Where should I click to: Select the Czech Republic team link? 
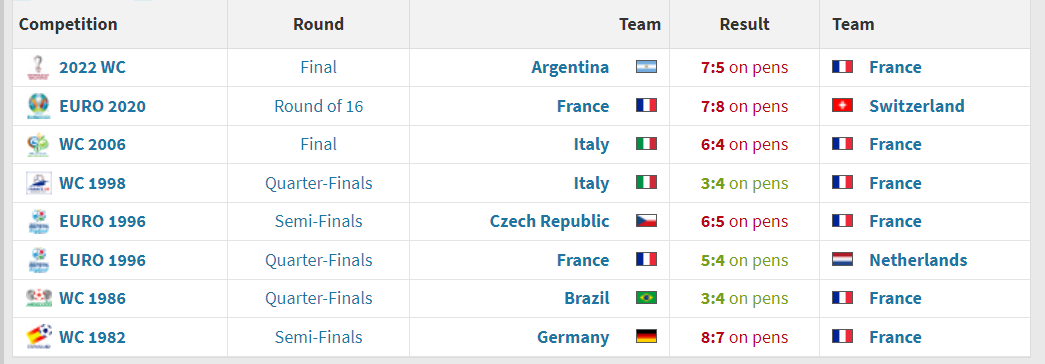(549, 221)
